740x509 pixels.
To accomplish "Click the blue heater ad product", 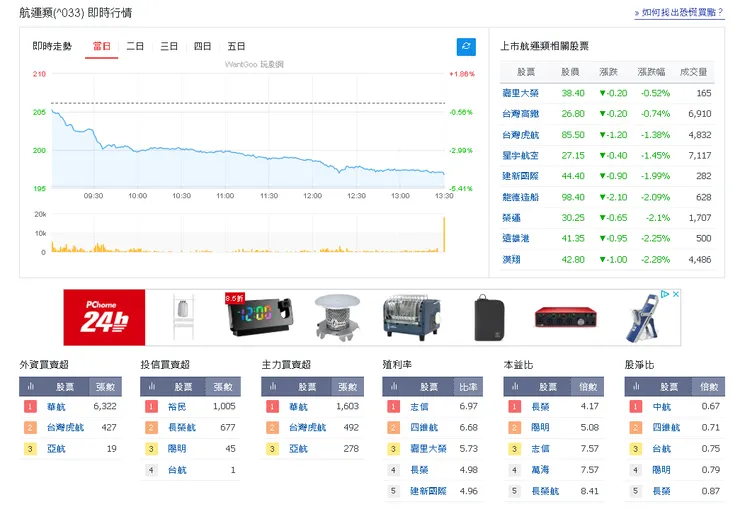I will [412, 317].
